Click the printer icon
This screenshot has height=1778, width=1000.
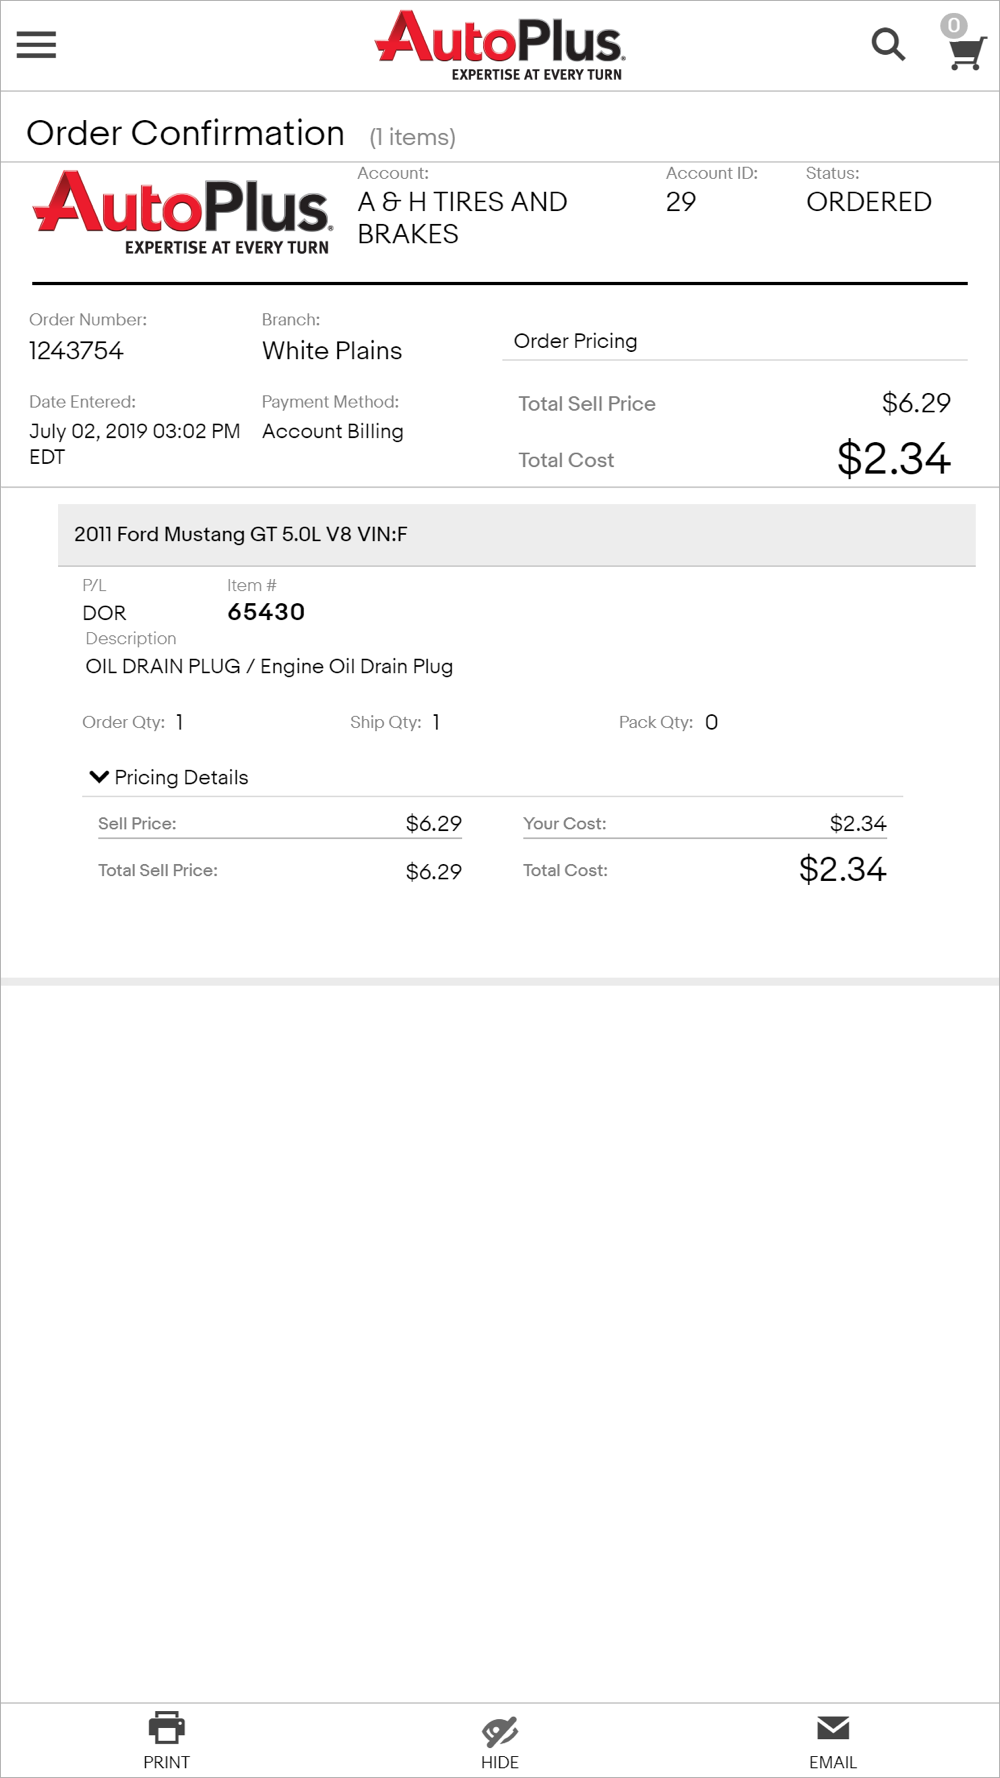pyautogui.click(x=166, y=1727)
